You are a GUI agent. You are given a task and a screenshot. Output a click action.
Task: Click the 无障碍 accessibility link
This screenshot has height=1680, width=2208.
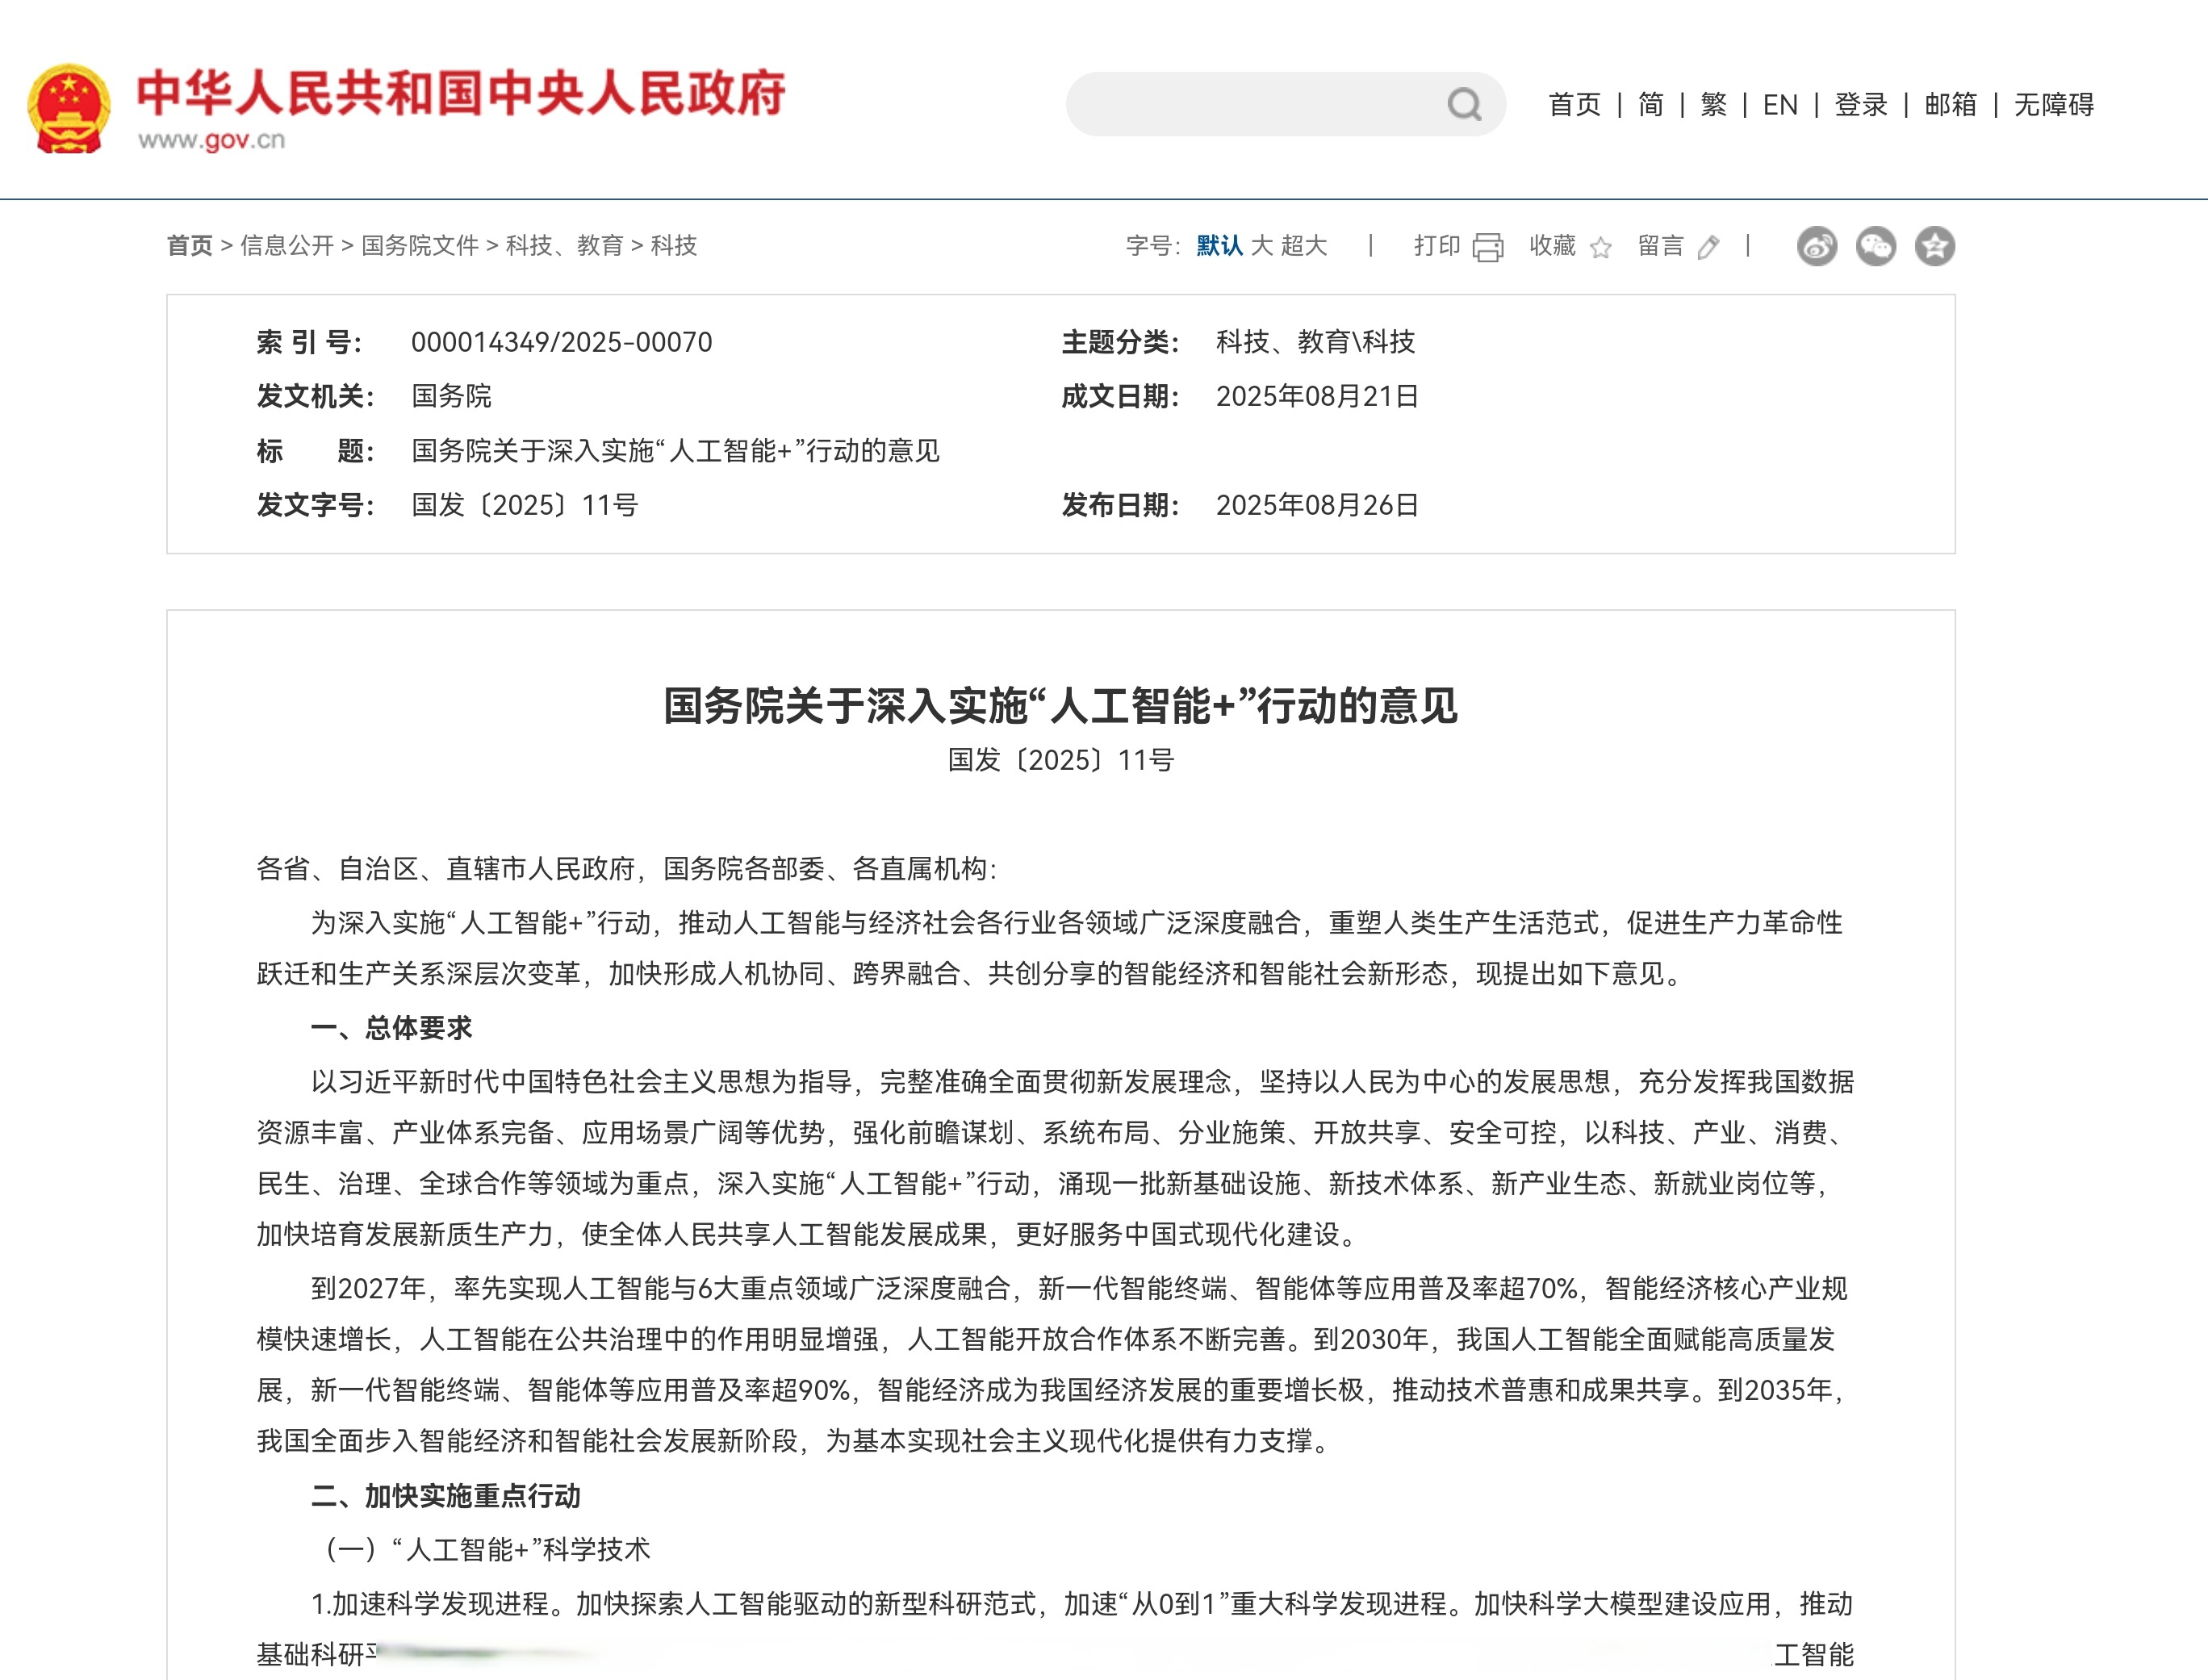[x=2054, y=104]
